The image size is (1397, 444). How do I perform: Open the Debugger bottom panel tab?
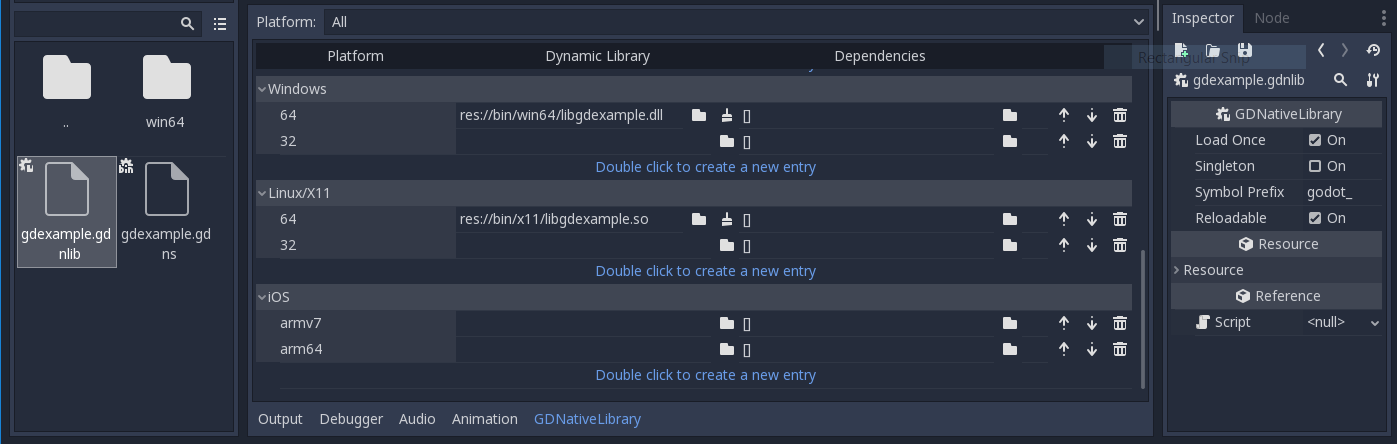pyautogui.click(x=351, y=419)
